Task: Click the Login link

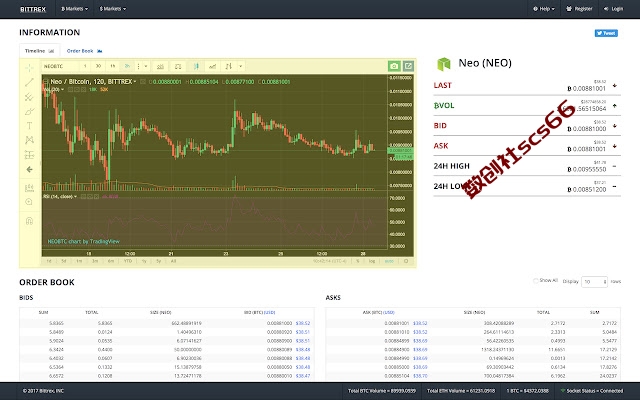Action: [x=613, y=9]
